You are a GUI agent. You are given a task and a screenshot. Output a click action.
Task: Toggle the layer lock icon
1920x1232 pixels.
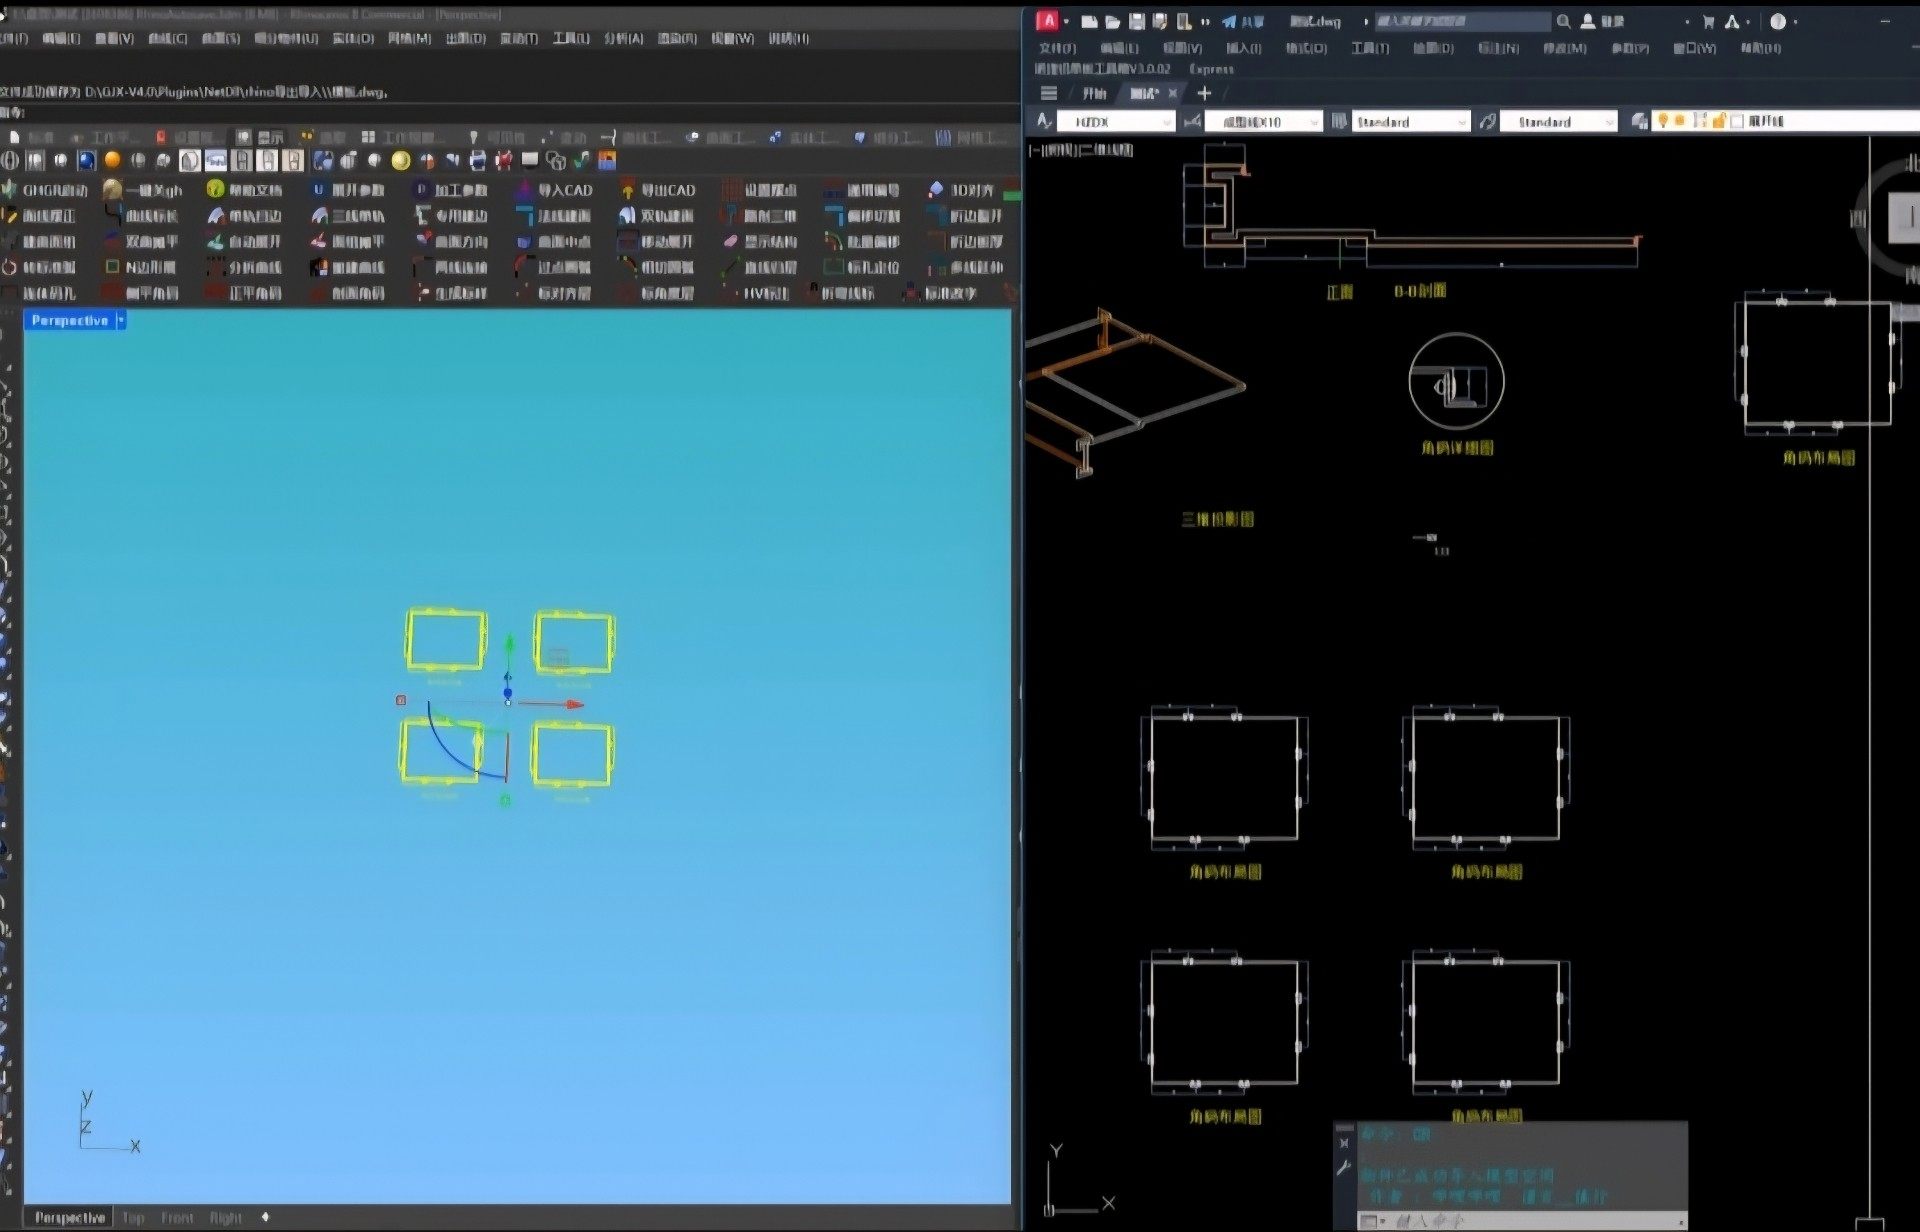[1718, 121]
